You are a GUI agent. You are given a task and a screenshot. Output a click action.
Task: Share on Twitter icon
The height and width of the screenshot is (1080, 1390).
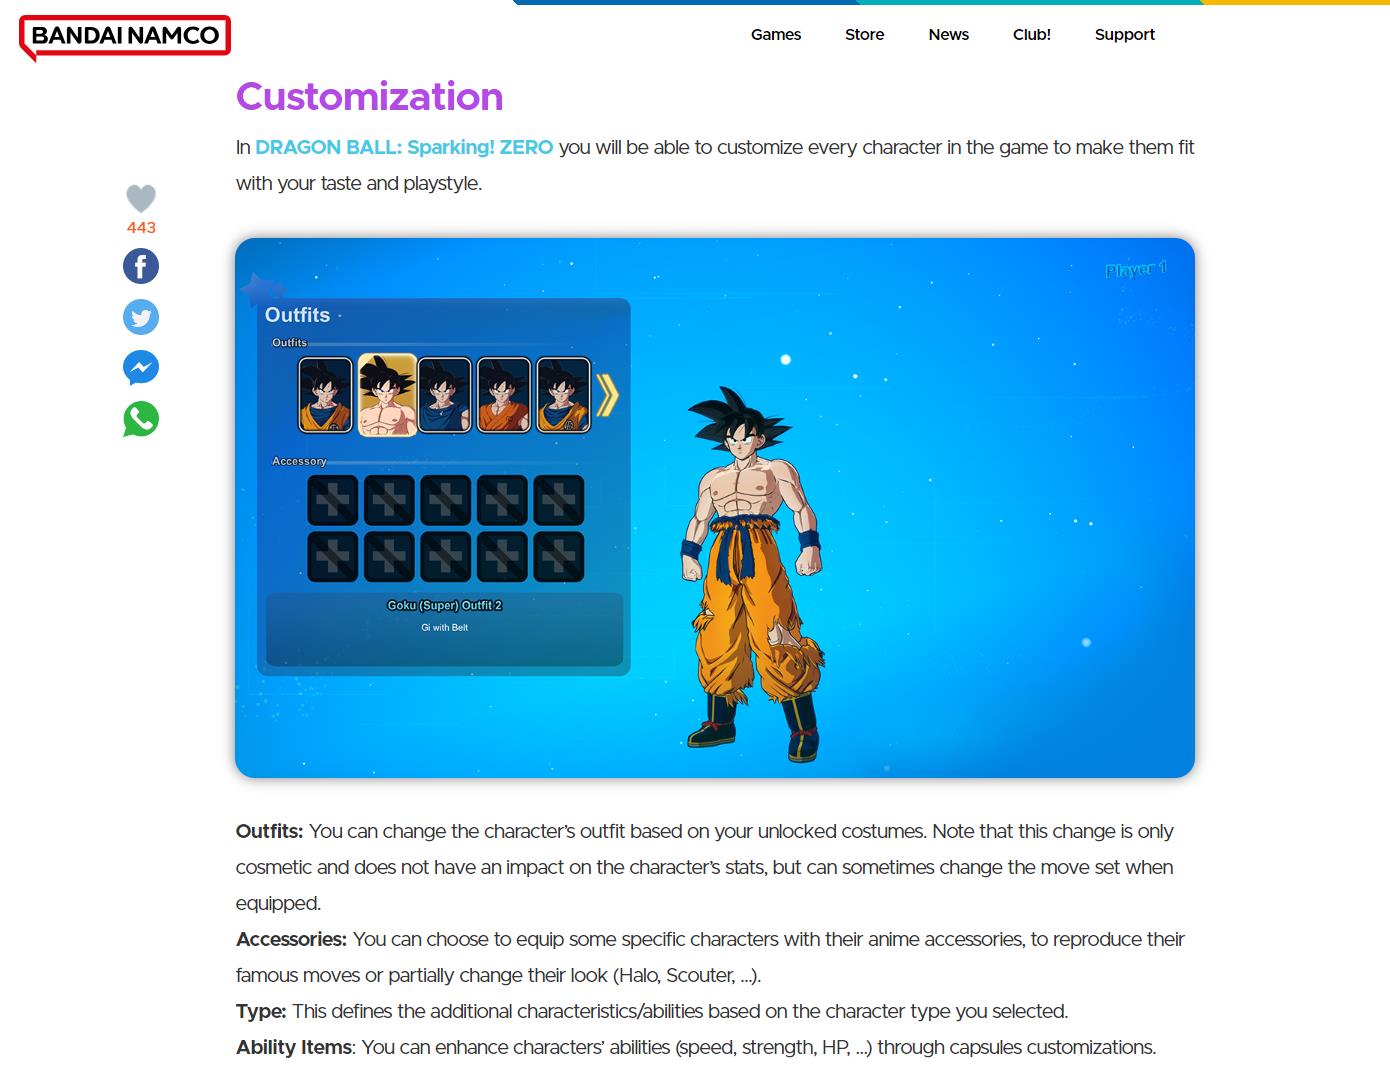point(141,317)
